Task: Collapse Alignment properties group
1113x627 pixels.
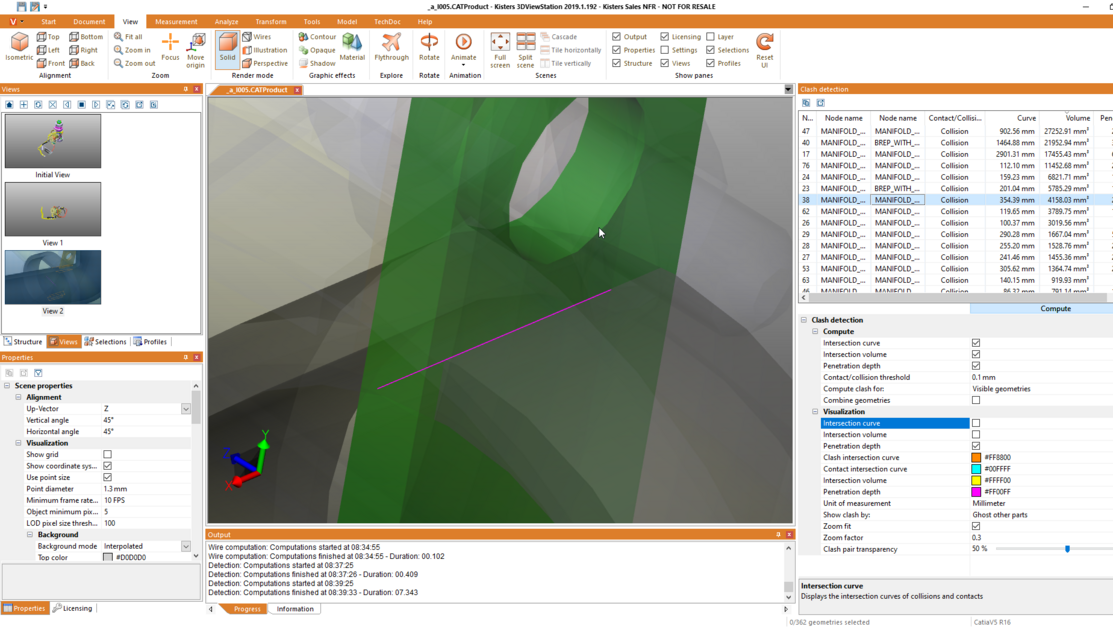Action: point(18,397)
